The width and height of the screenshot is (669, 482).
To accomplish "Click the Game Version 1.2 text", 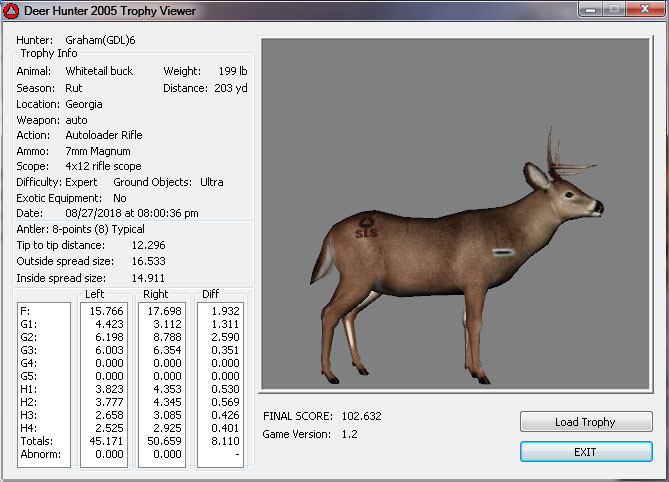I will [310, 434].
